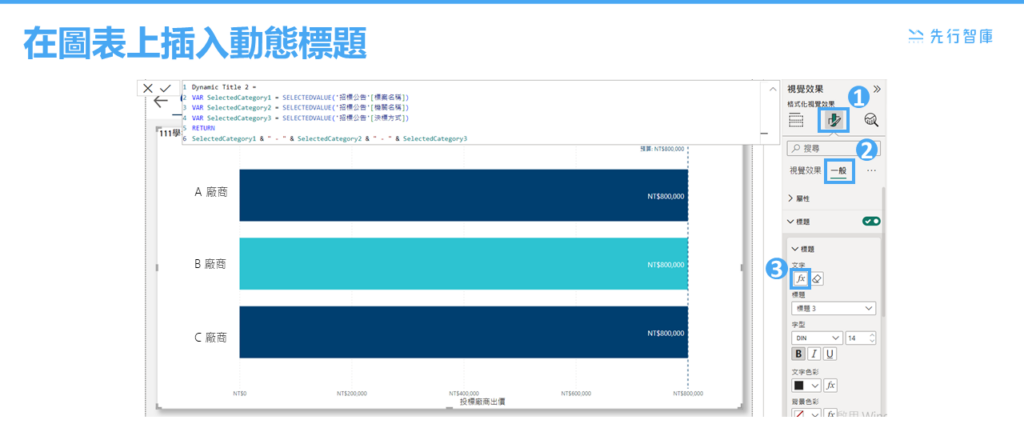Click the back arrow on the report canvas

pyautogui.click(x=161, y=102)
